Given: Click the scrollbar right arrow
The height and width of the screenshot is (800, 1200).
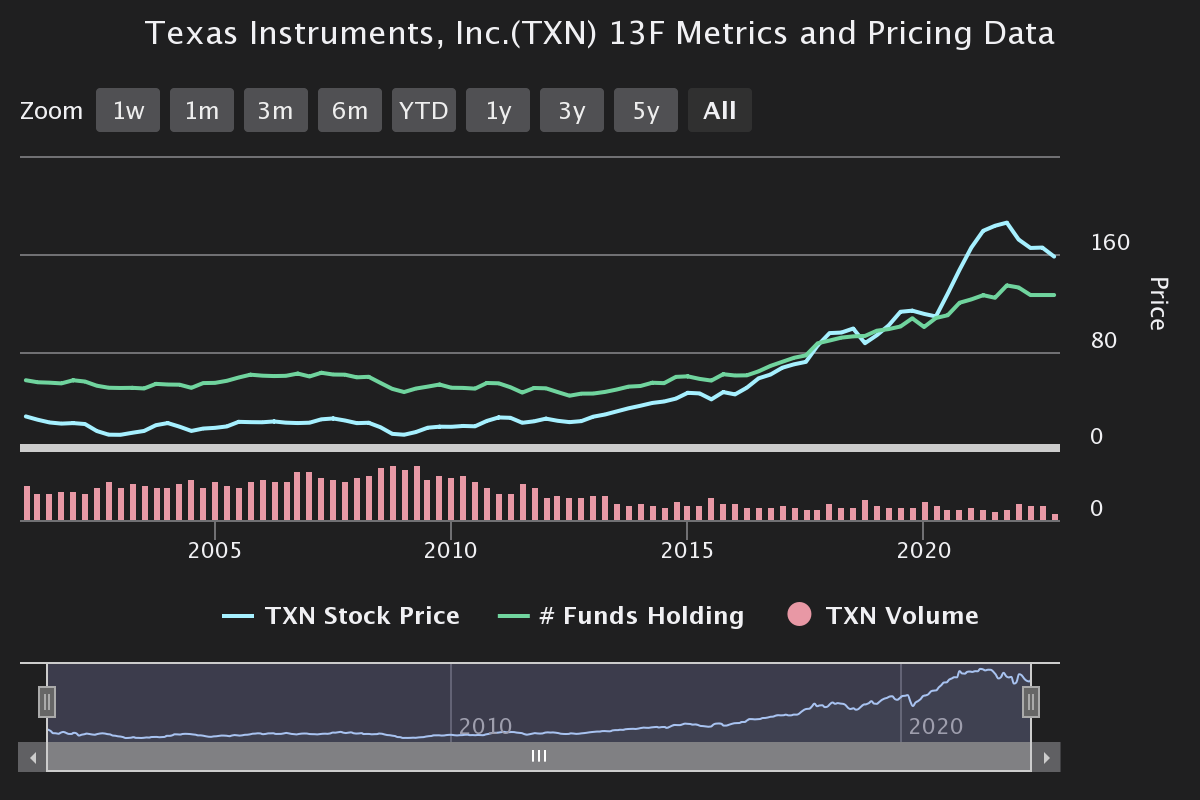Looking at the screenshot, I should (x=1046, y=757).
